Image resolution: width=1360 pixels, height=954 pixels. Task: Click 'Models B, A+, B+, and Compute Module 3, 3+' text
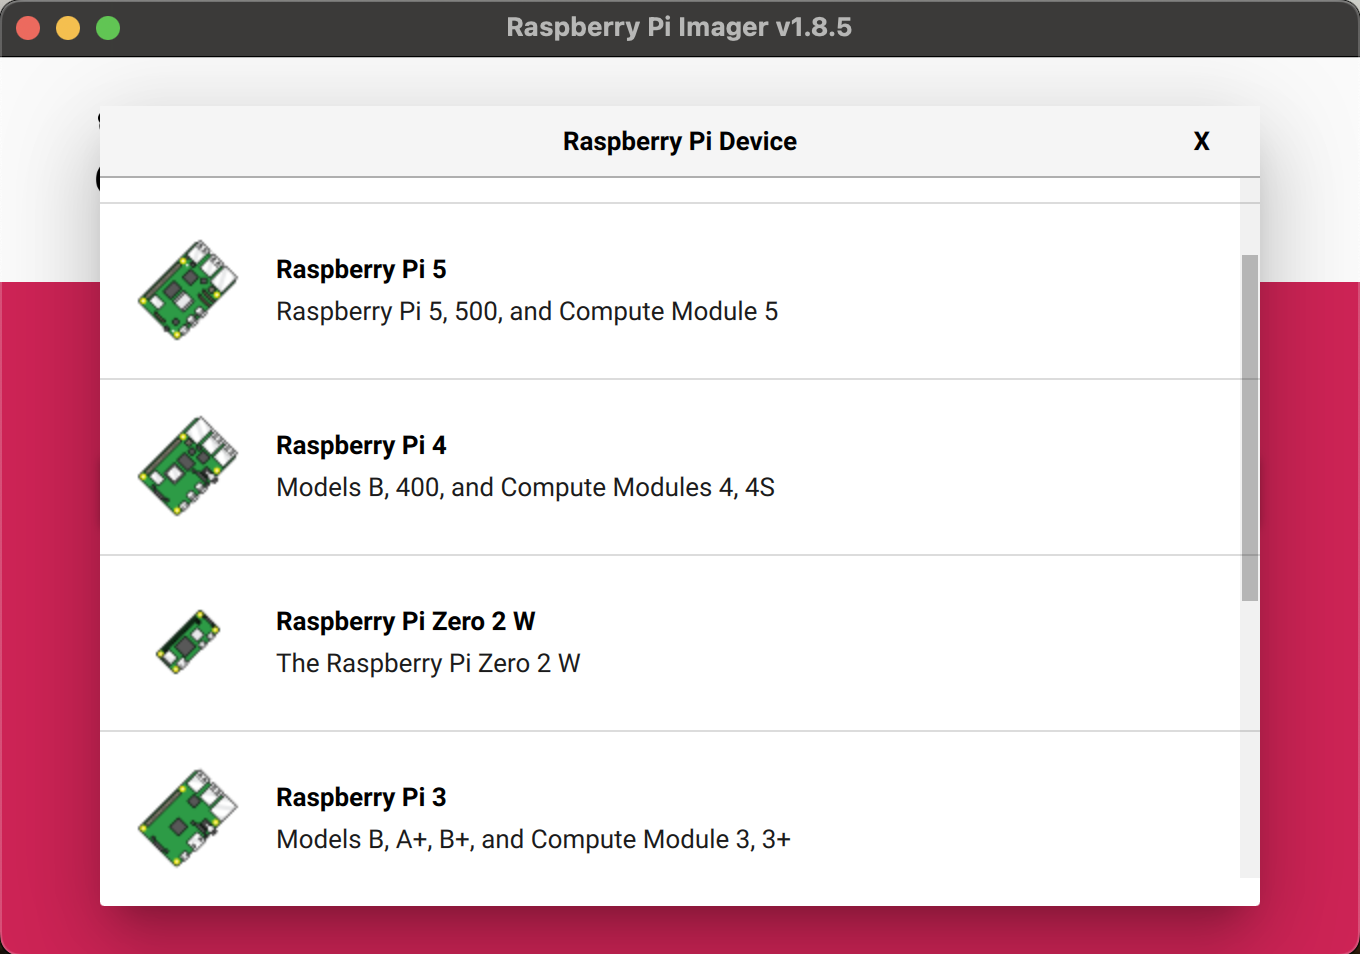533,839
